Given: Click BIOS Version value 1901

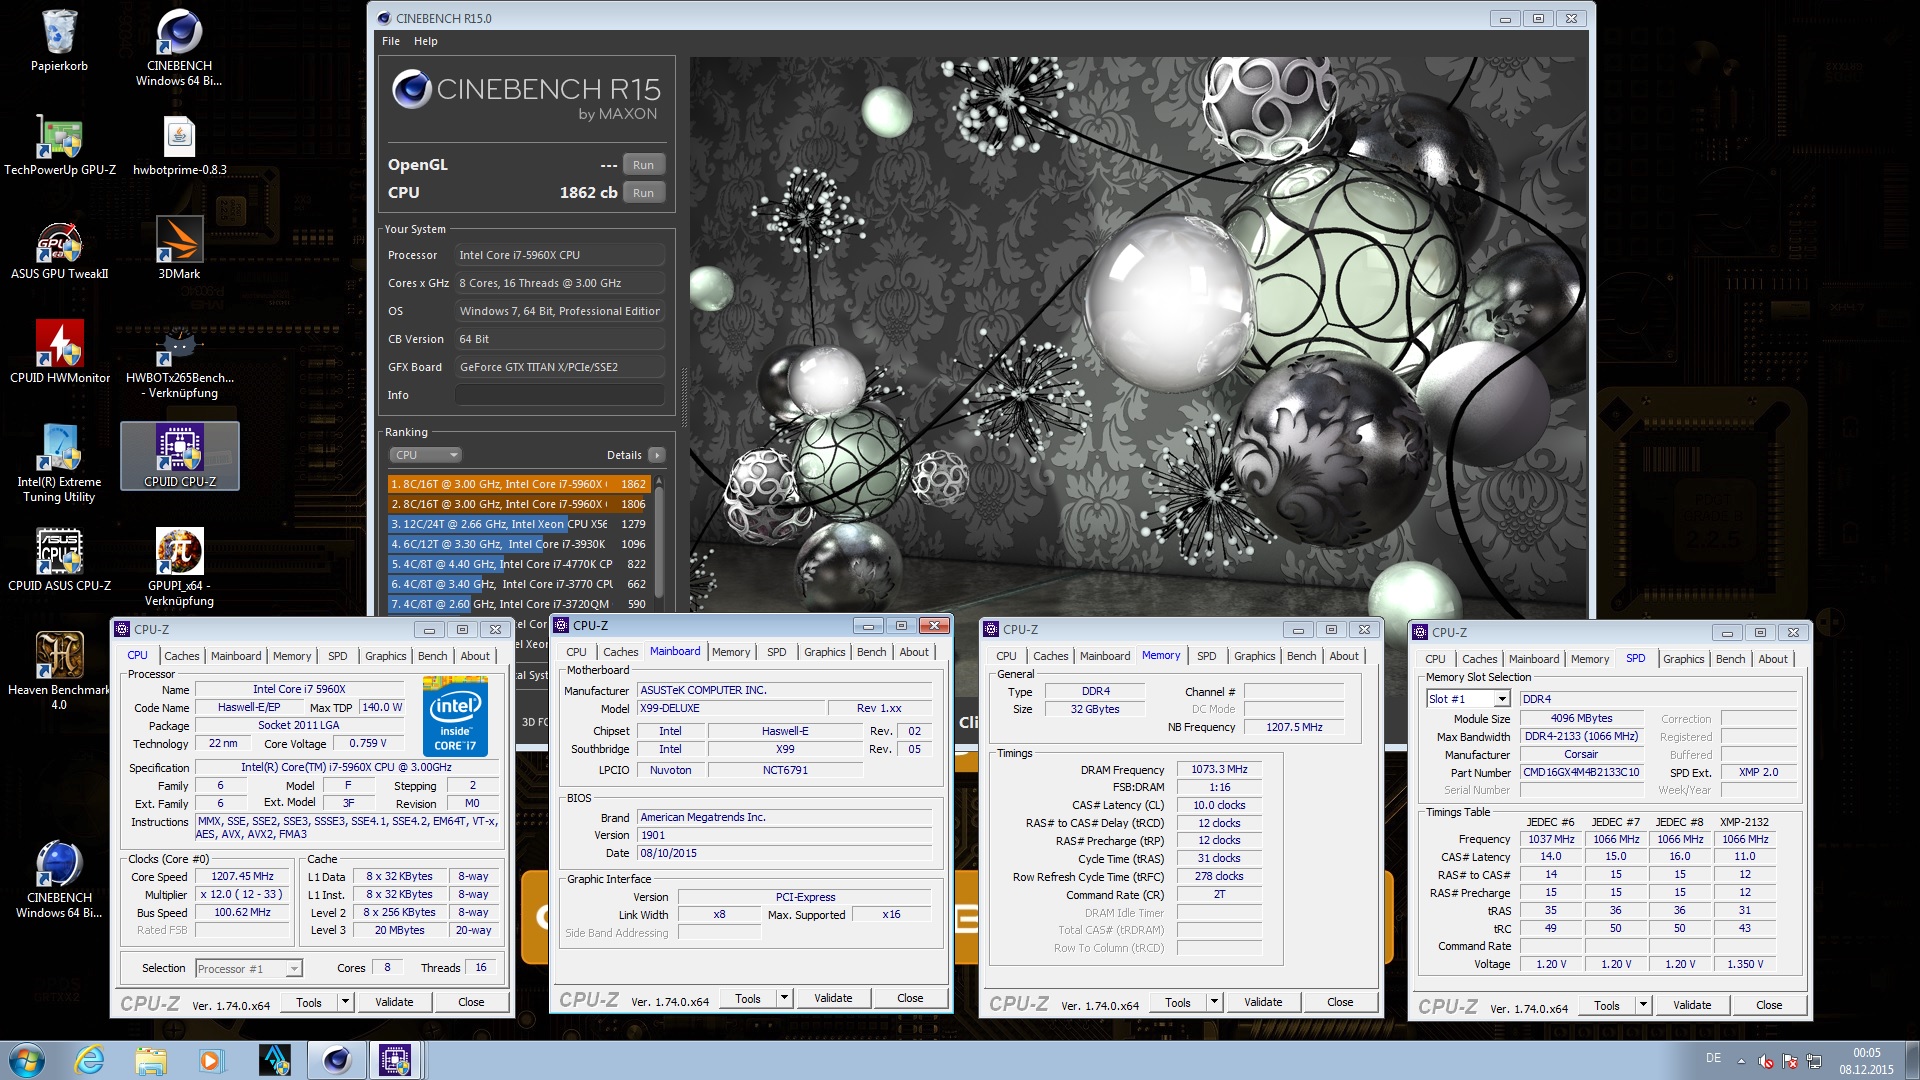Looking at the screenshot, I should click(785, 835).
